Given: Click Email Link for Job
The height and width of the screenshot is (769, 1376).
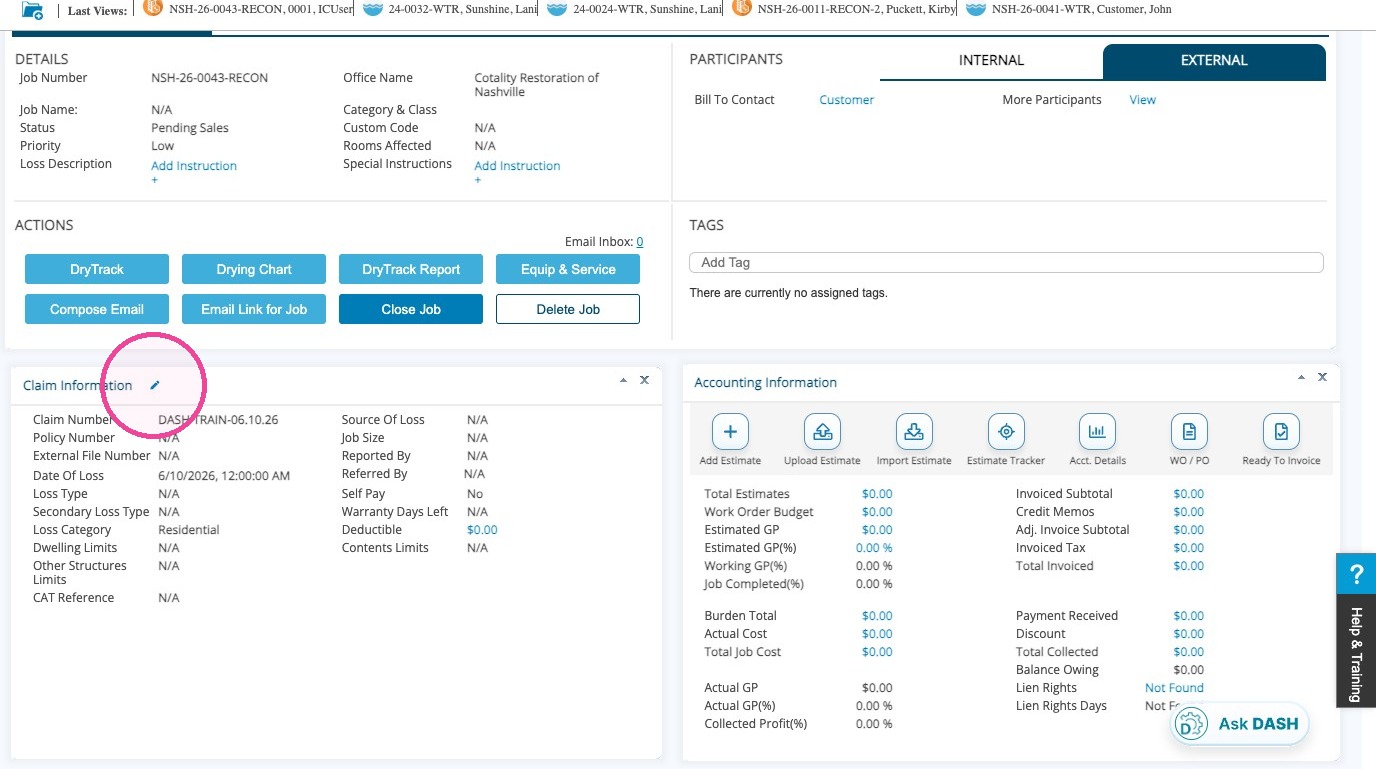Looking at the screenshot, I should coord(254,309).
